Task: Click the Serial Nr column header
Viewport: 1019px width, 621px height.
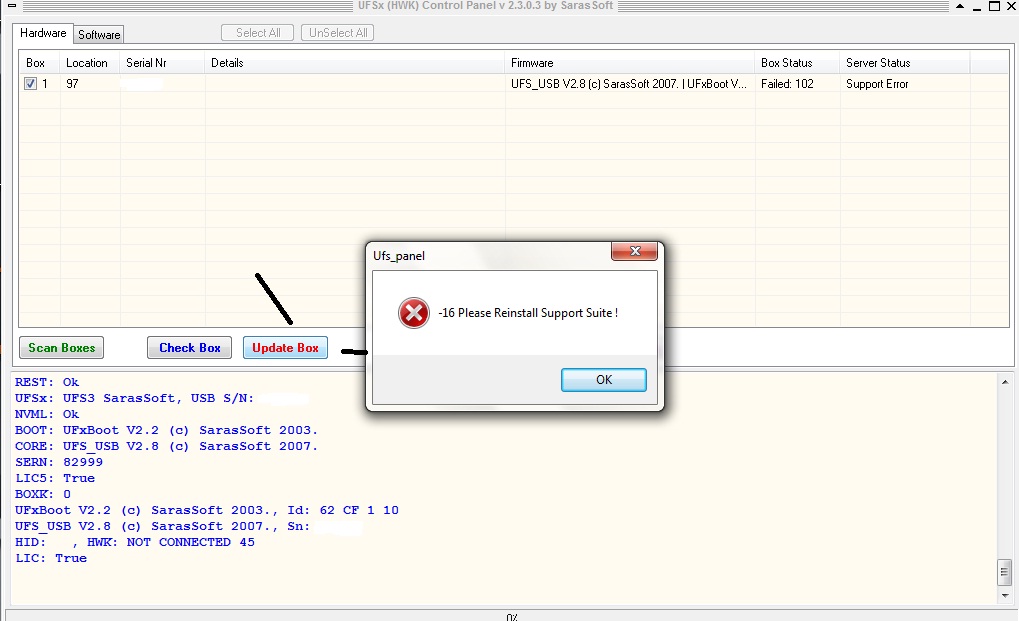Action: 162,63
